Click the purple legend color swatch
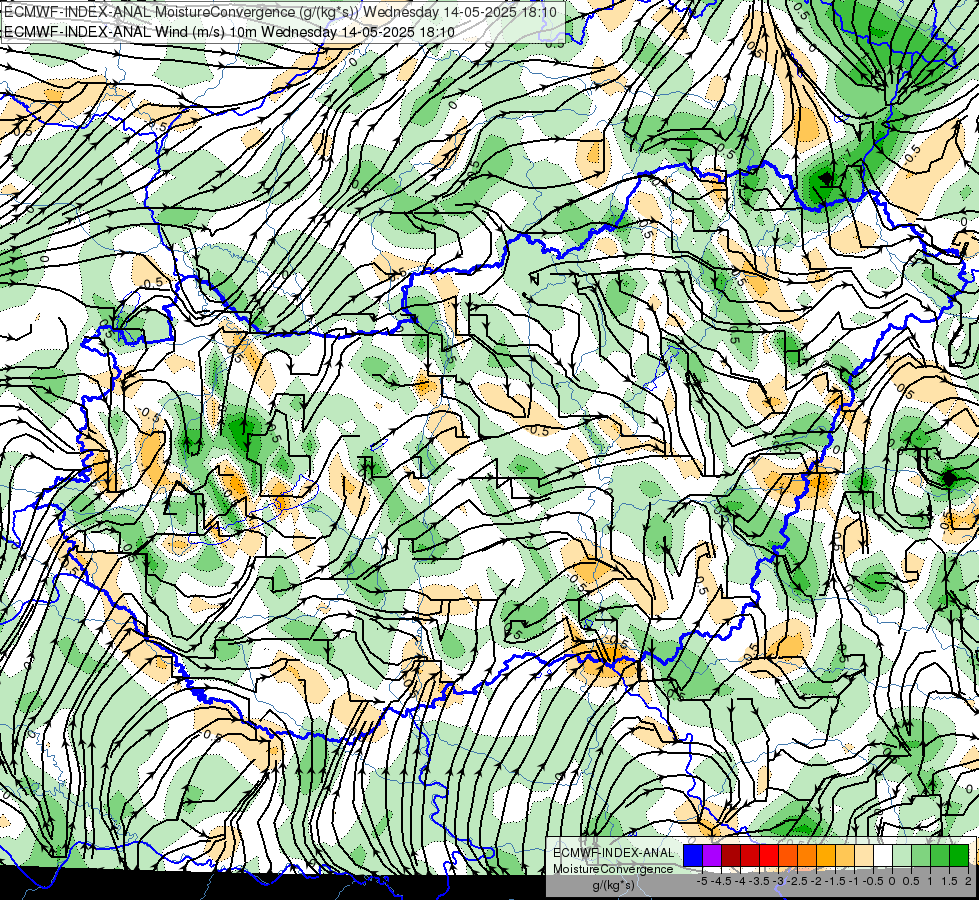 pyautogui.click(x=712, y=856)
